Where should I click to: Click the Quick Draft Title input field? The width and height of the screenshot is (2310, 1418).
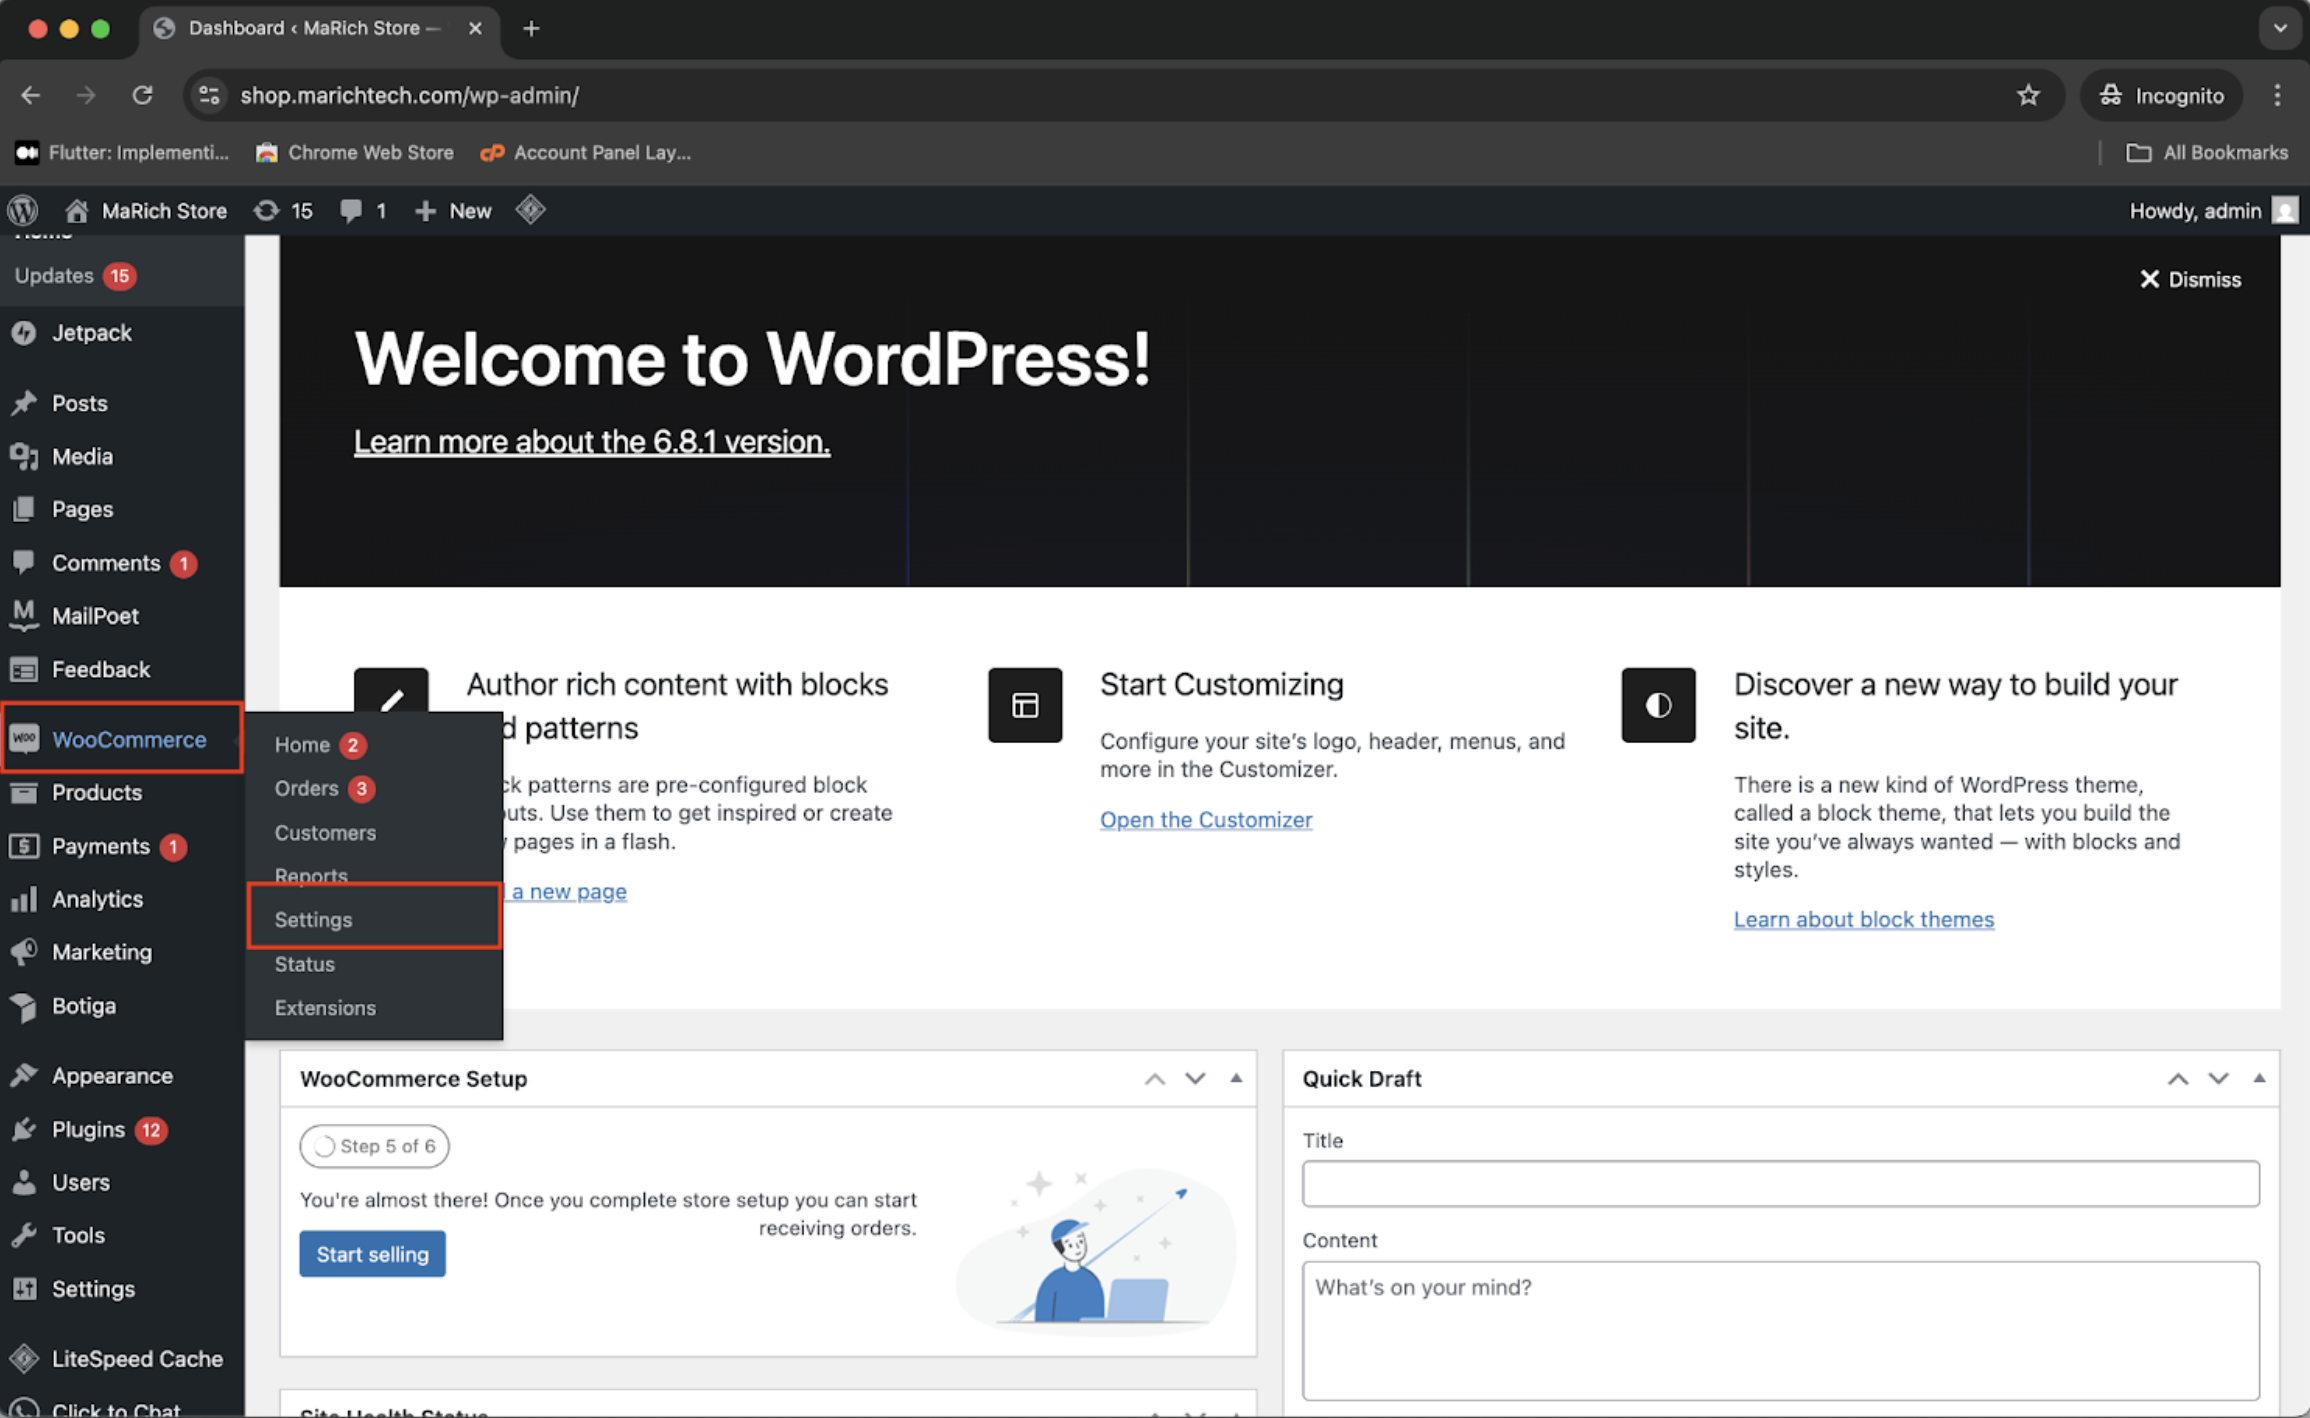[x=1779, y=1183]
